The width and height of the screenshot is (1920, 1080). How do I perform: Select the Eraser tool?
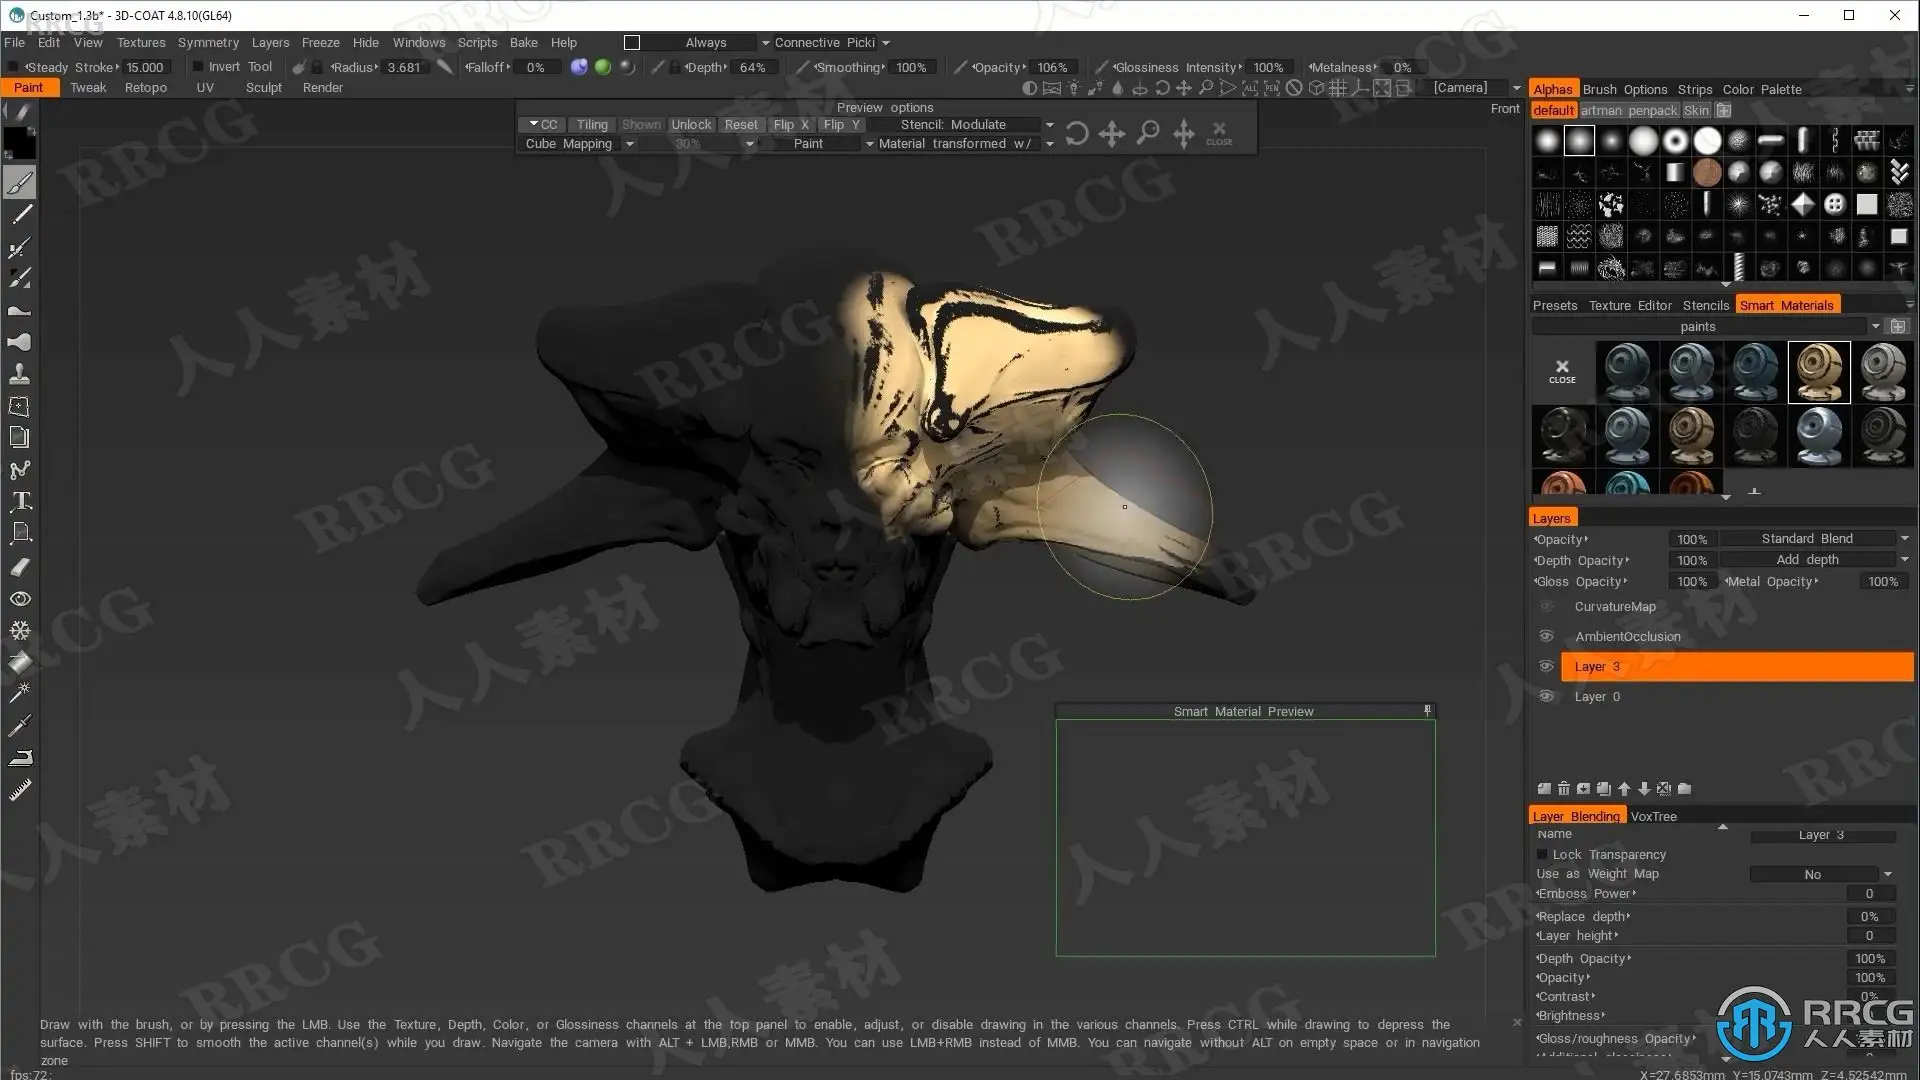[20, 567]
